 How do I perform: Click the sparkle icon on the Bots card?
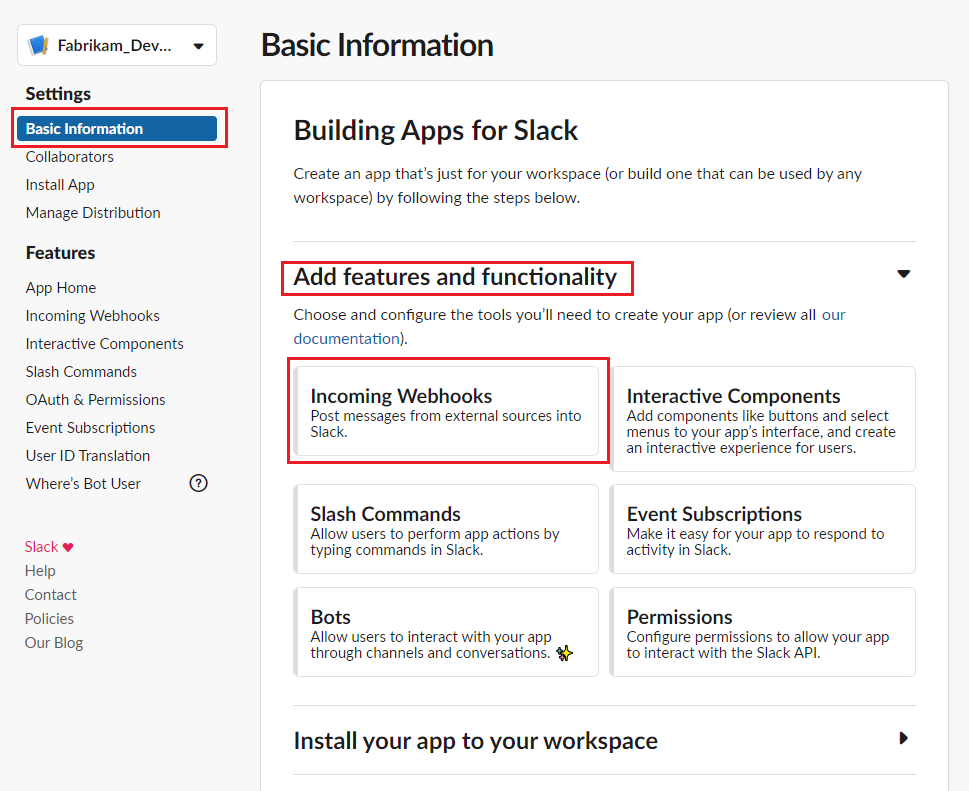pyautogui.click(x=565, y=653)
